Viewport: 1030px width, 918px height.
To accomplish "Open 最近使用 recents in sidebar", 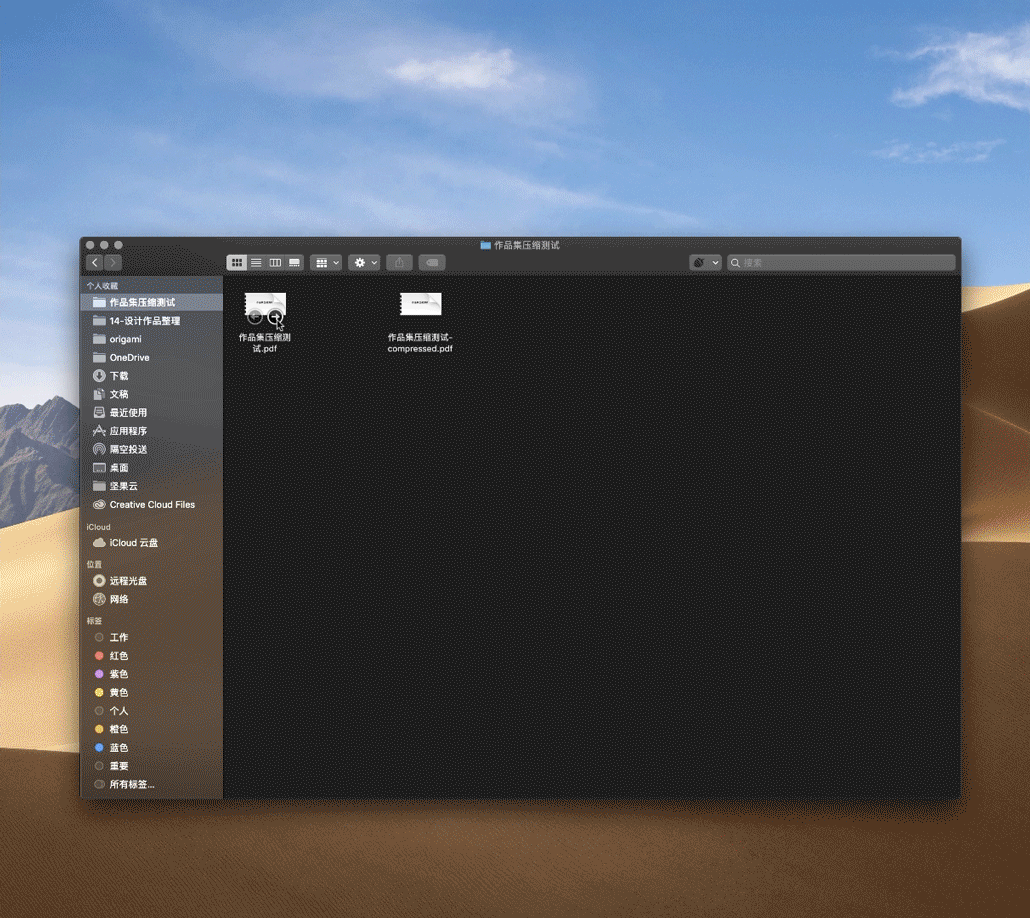I will (152, 413).
